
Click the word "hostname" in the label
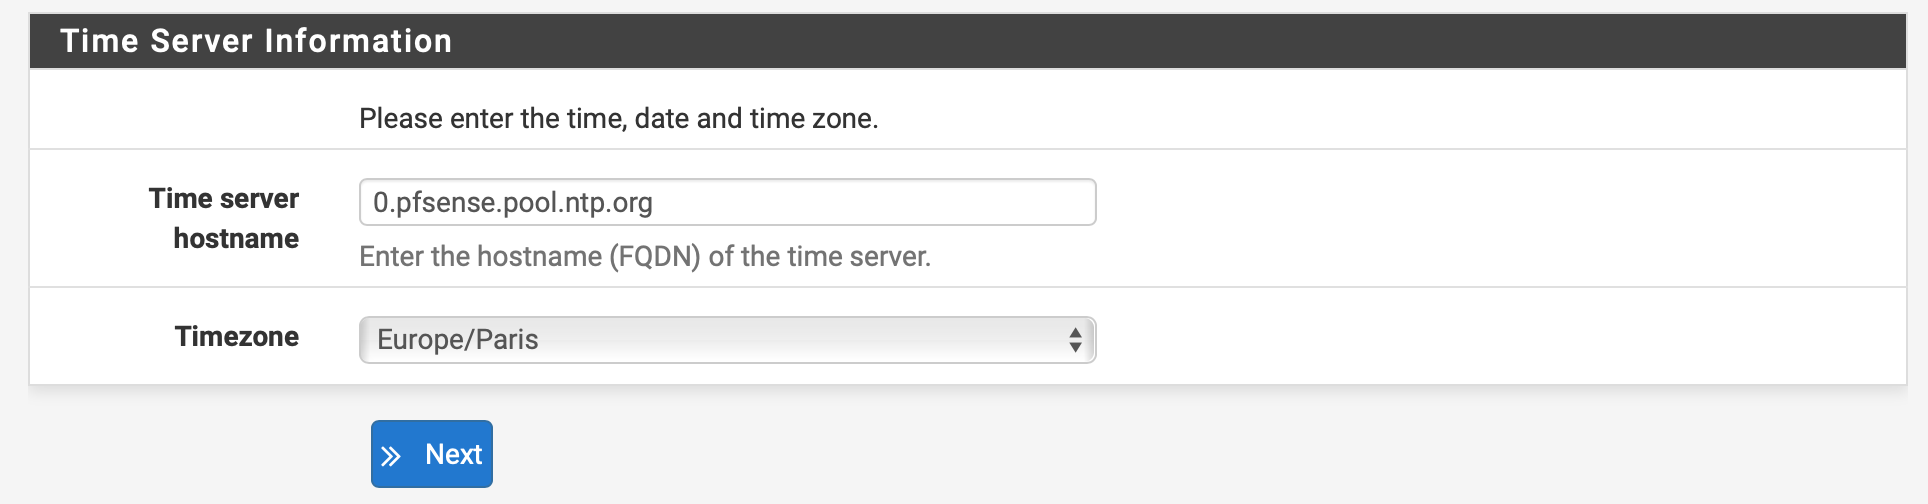(x=236, y=239)
